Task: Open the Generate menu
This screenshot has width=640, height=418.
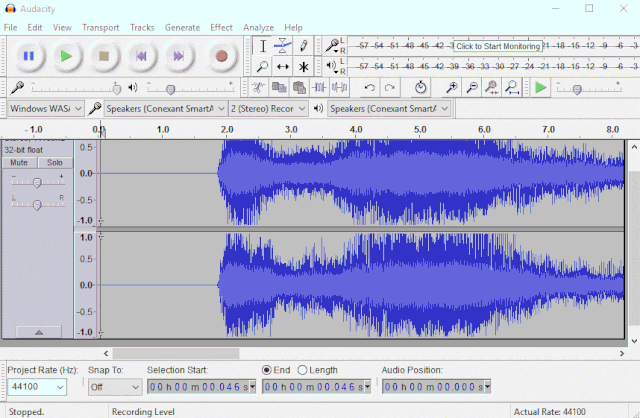Action: click(182, 27)
